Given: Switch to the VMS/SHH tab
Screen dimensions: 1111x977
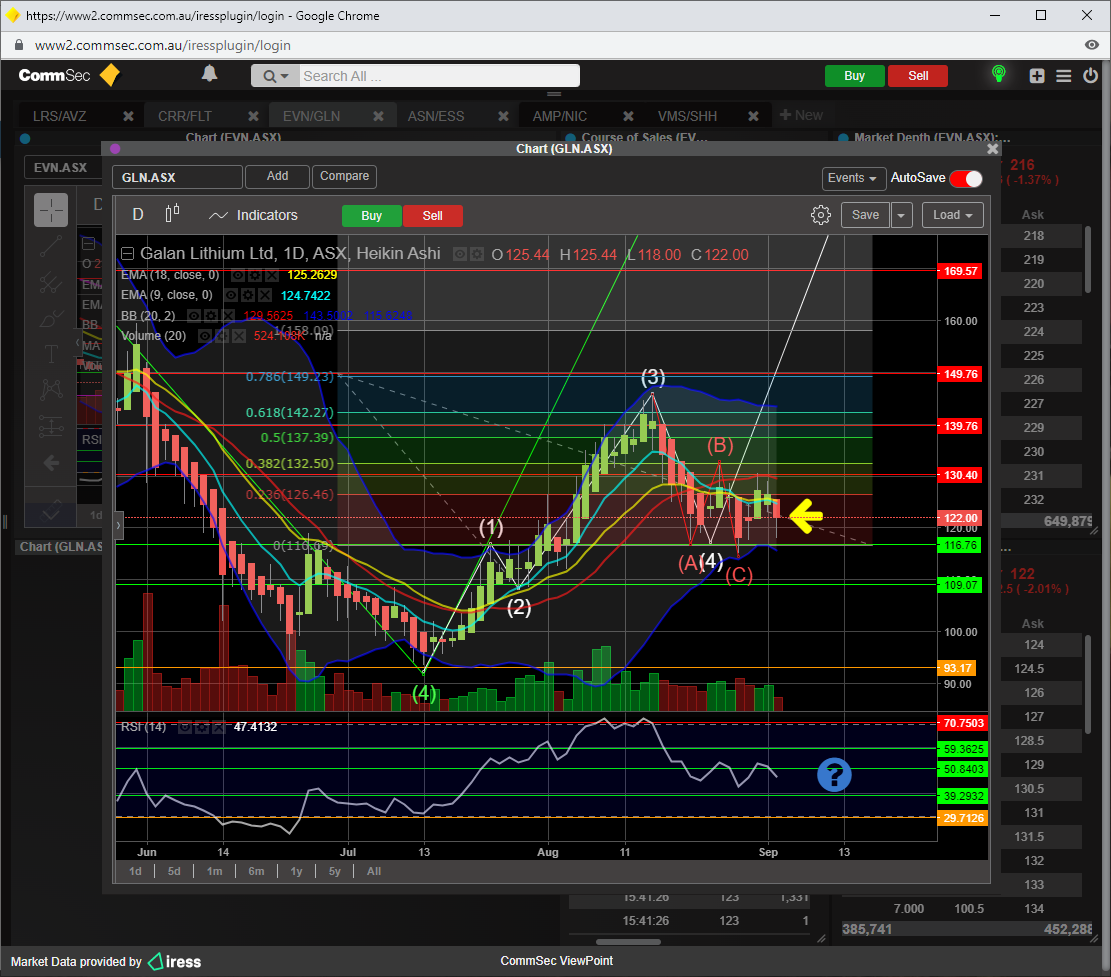Looking at the screenshot, I should pyautogui.click(x=687, y=116).
